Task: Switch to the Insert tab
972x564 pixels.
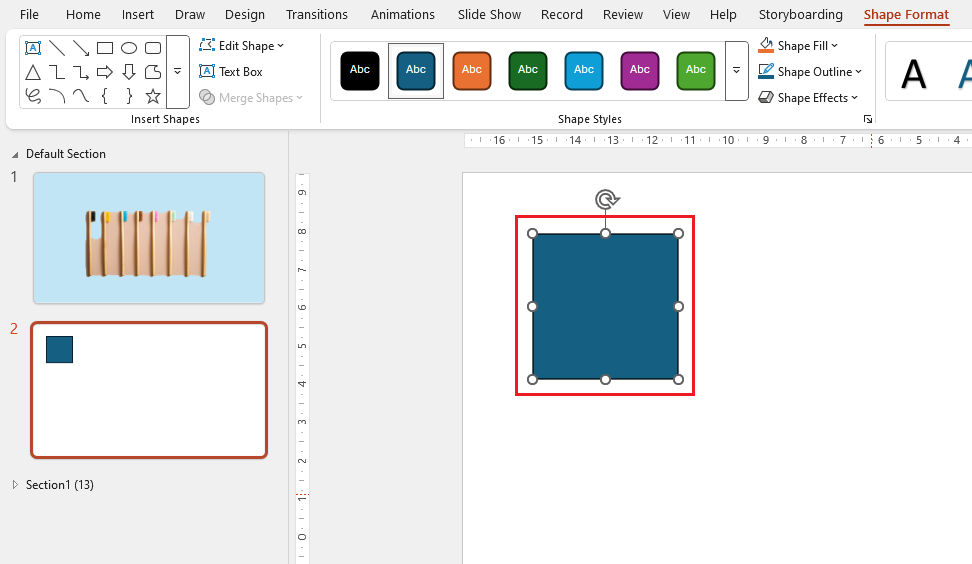Action: tap(138, 14)
